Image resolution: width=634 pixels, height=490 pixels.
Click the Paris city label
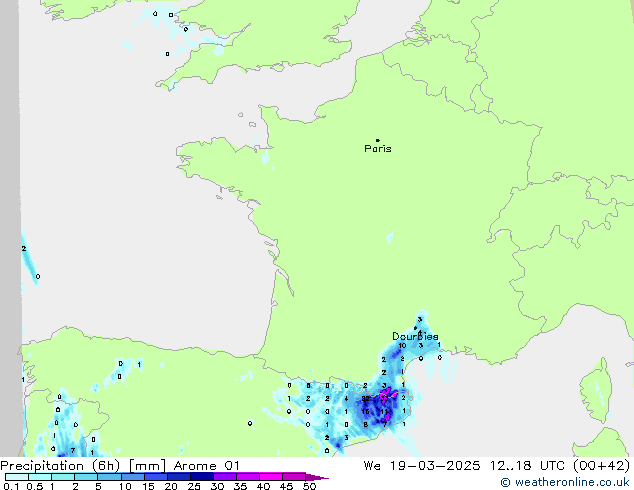(378, 149)
